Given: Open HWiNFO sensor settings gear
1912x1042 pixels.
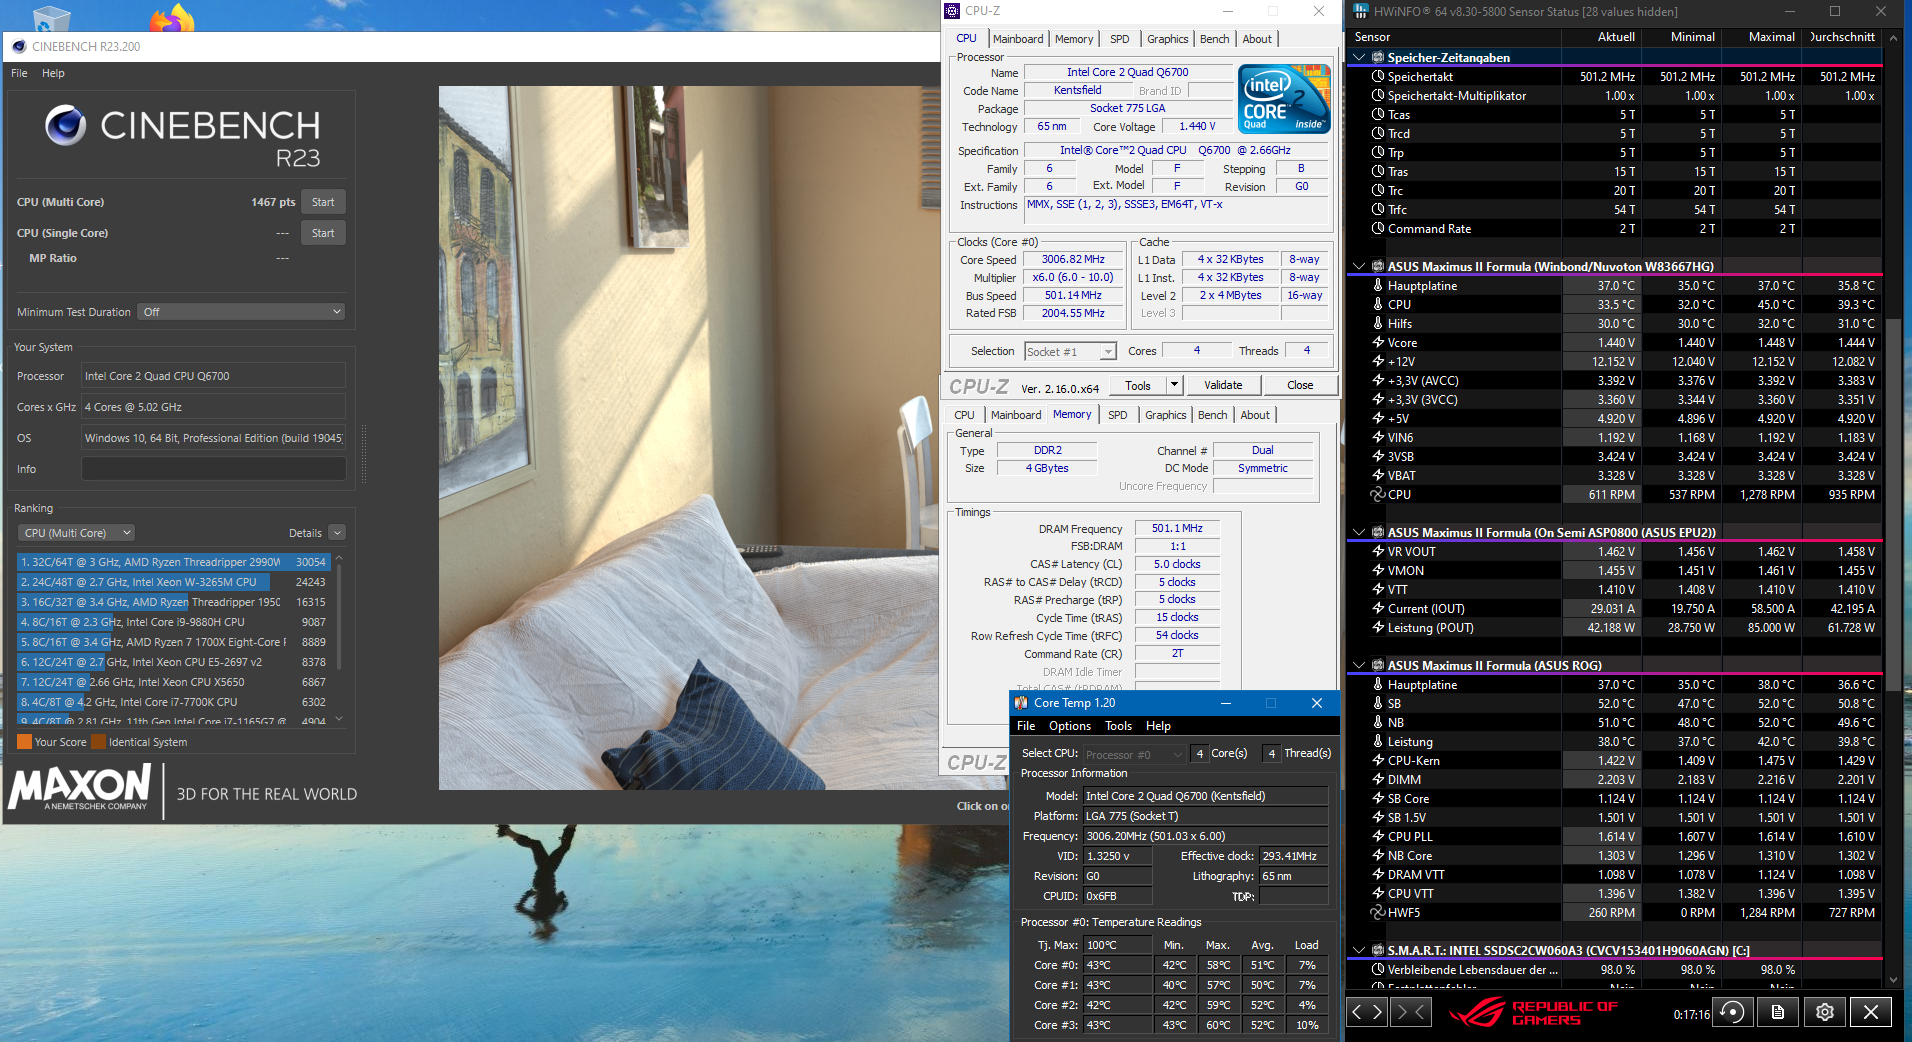Looking at the screenshot, I should pyautogui.click(x=1824, y=1012).
